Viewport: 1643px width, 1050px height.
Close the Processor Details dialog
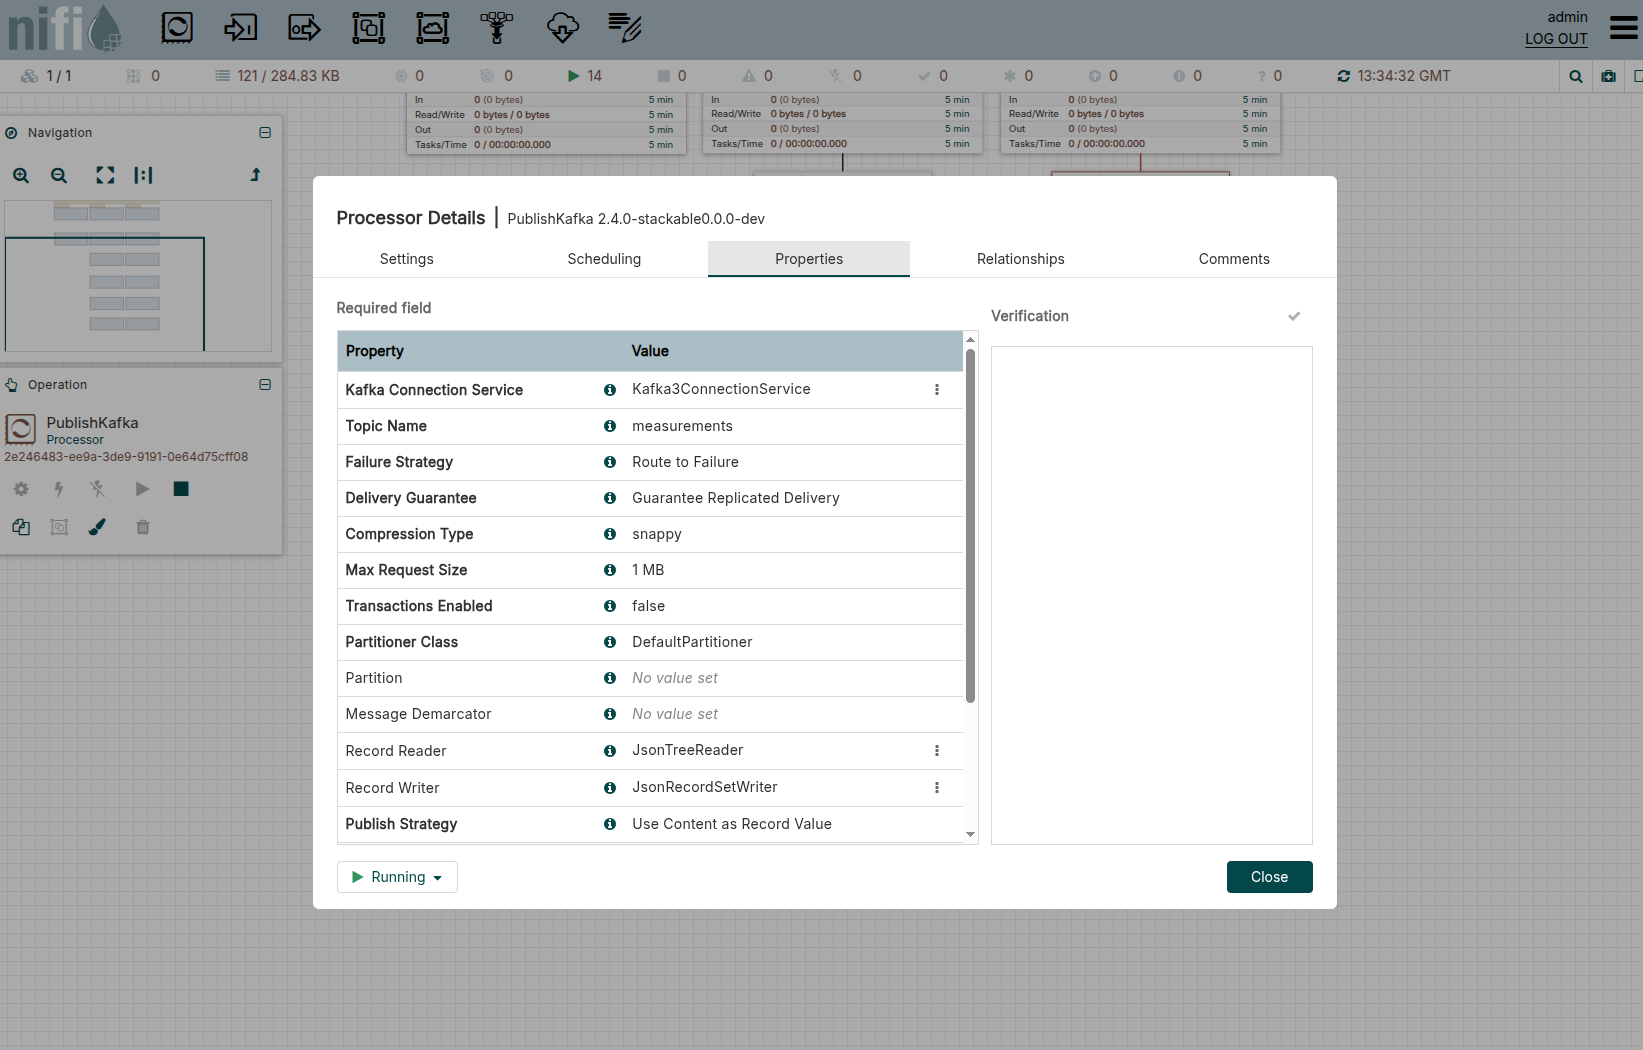coord(1269,877)
